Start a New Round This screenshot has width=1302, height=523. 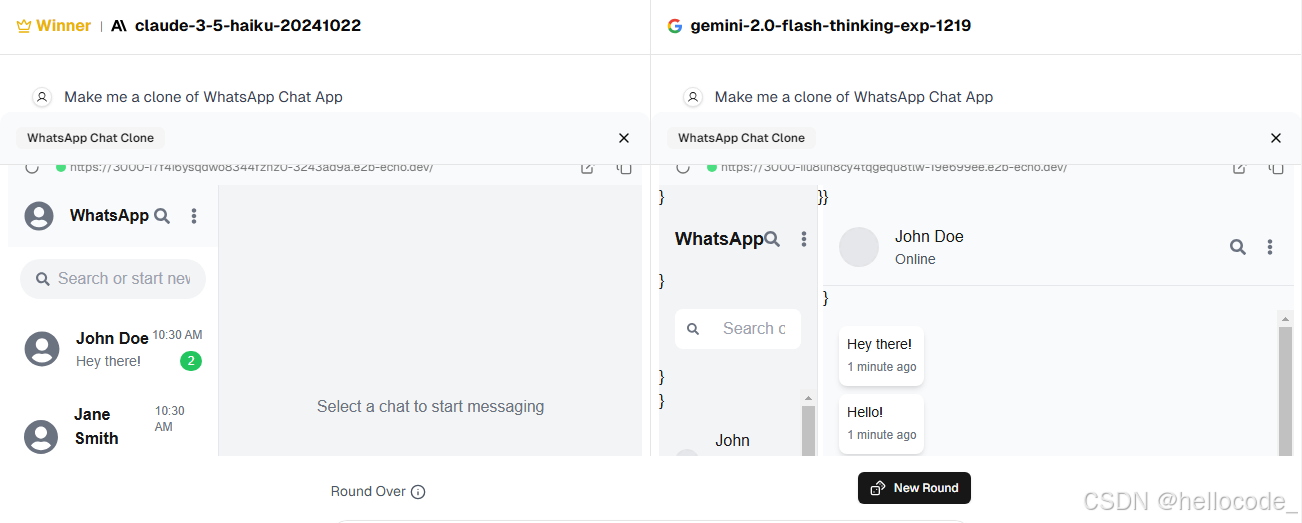[x=914, y=488]
